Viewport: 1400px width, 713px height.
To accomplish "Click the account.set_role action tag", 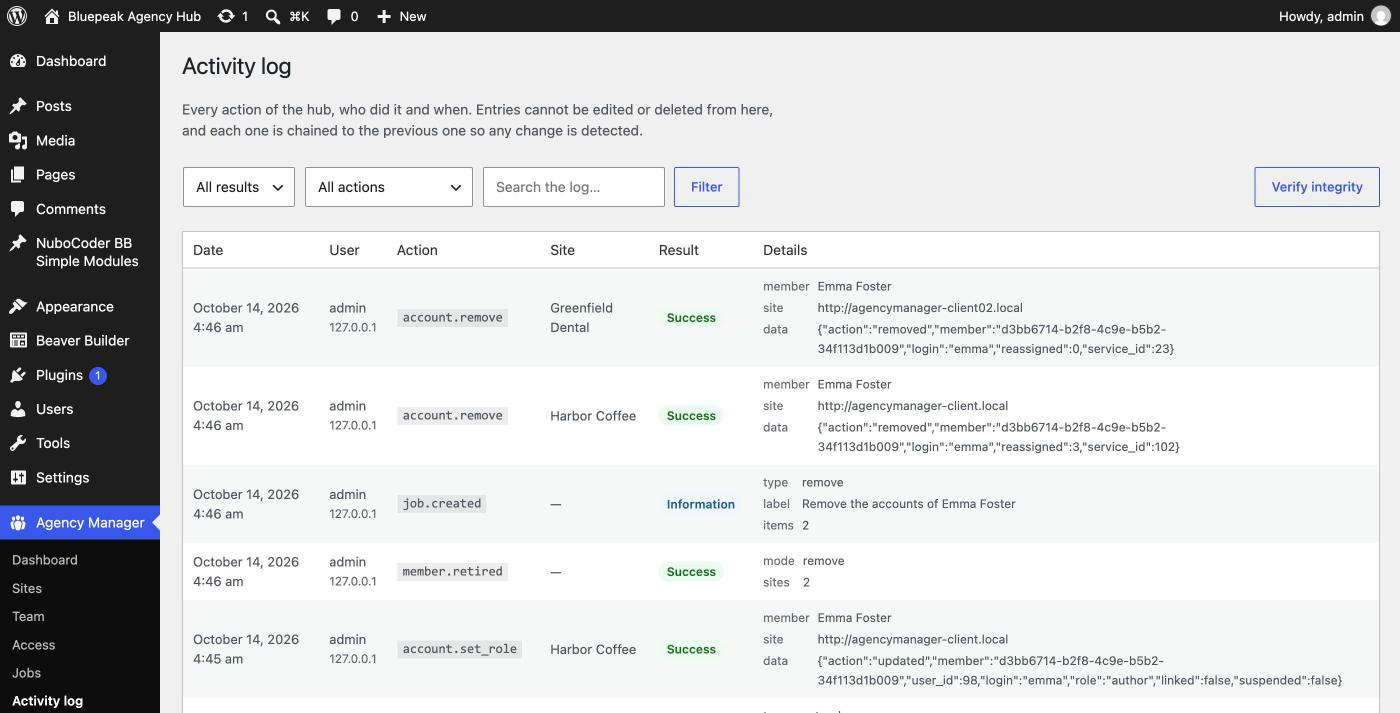I will (460, 649).
